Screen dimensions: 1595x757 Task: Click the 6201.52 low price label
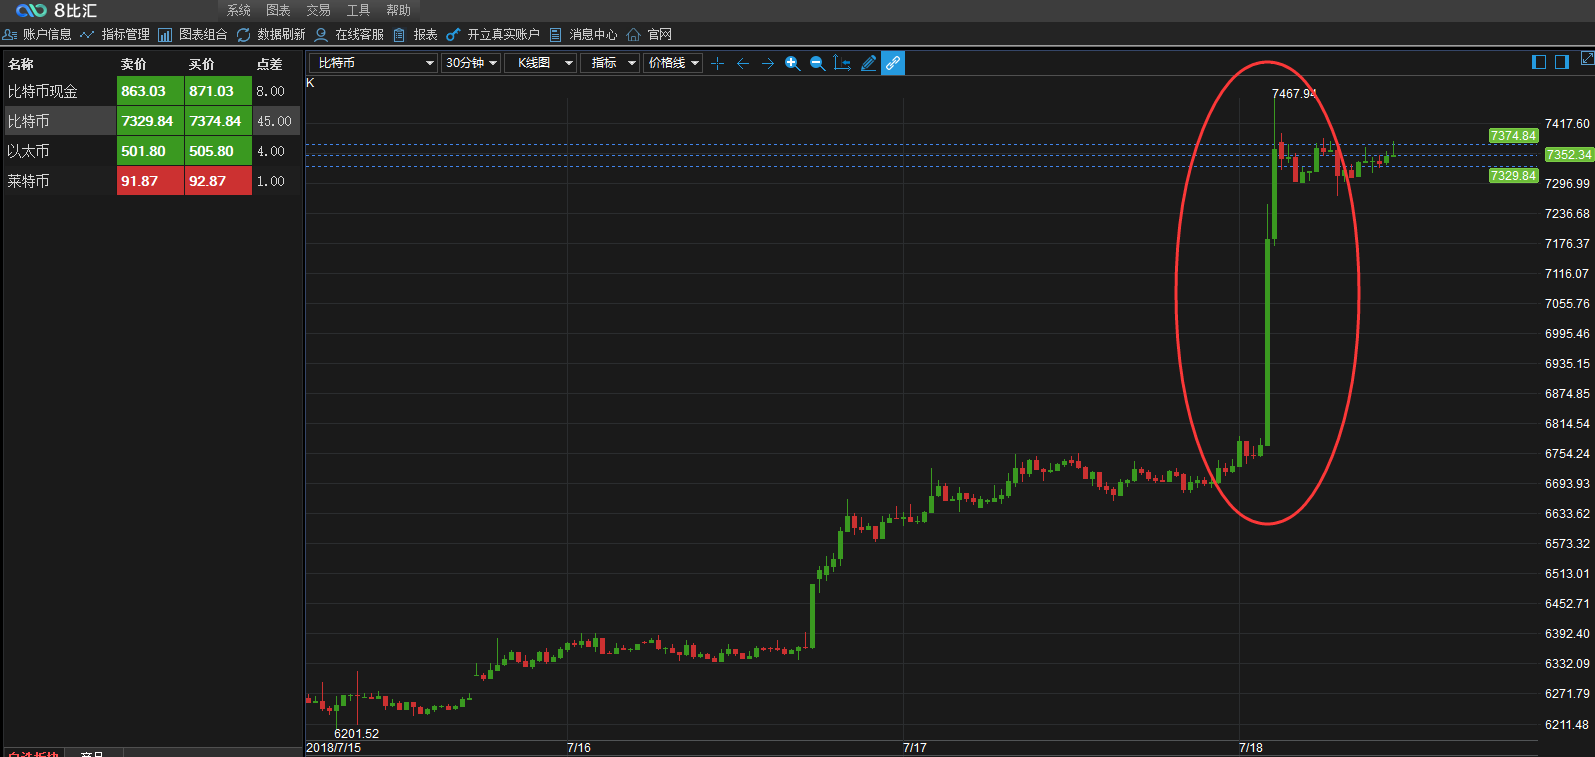coord(357,734)
